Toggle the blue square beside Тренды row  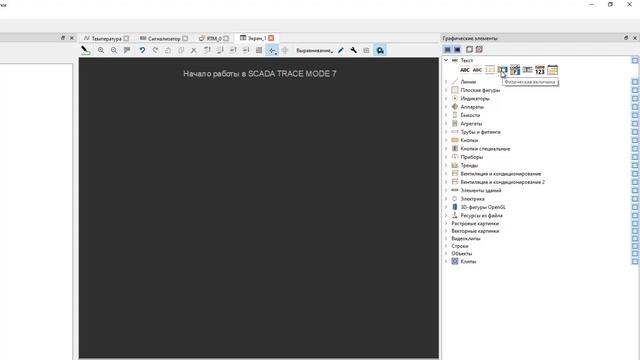pos(635,165)
